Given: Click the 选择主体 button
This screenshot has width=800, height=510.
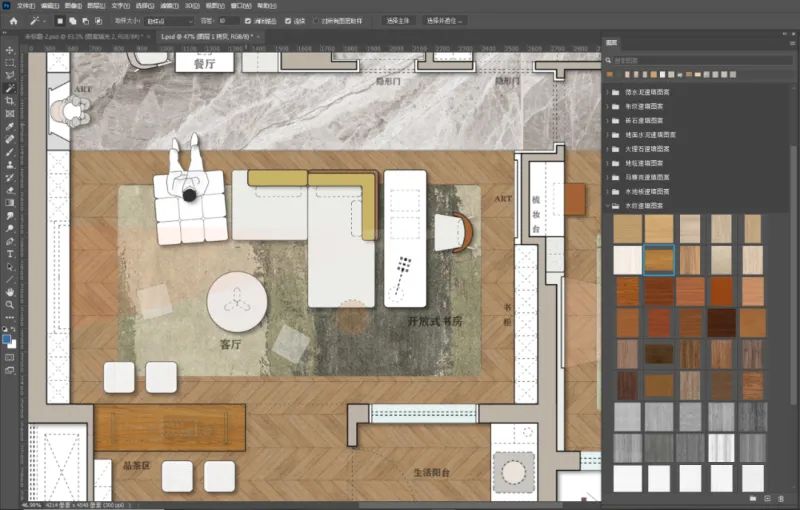Looking at the screenshot, I should pos(399,20).
